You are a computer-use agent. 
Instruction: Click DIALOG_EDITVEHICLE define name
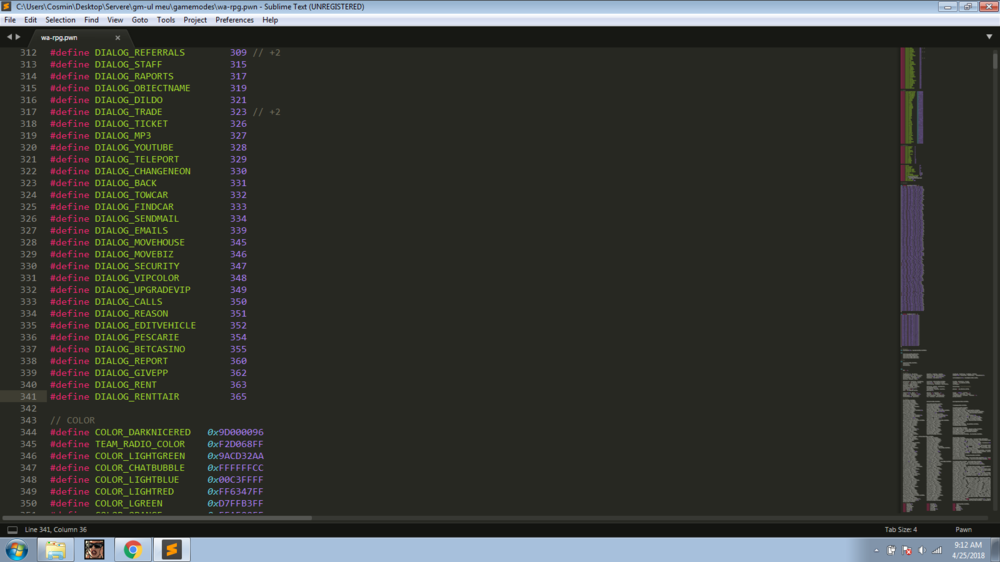145,325
